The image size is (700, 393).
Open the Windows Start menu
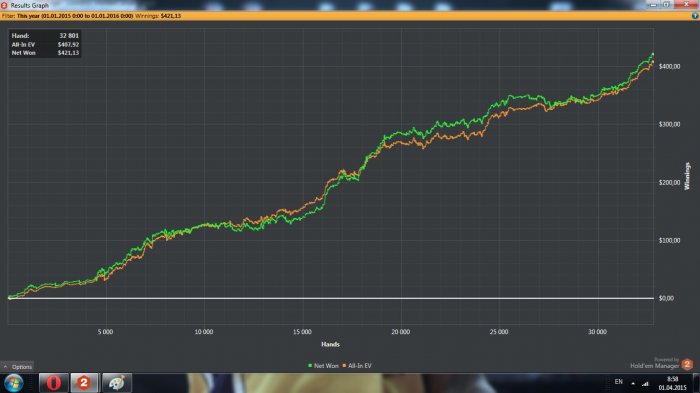point(13,383)
